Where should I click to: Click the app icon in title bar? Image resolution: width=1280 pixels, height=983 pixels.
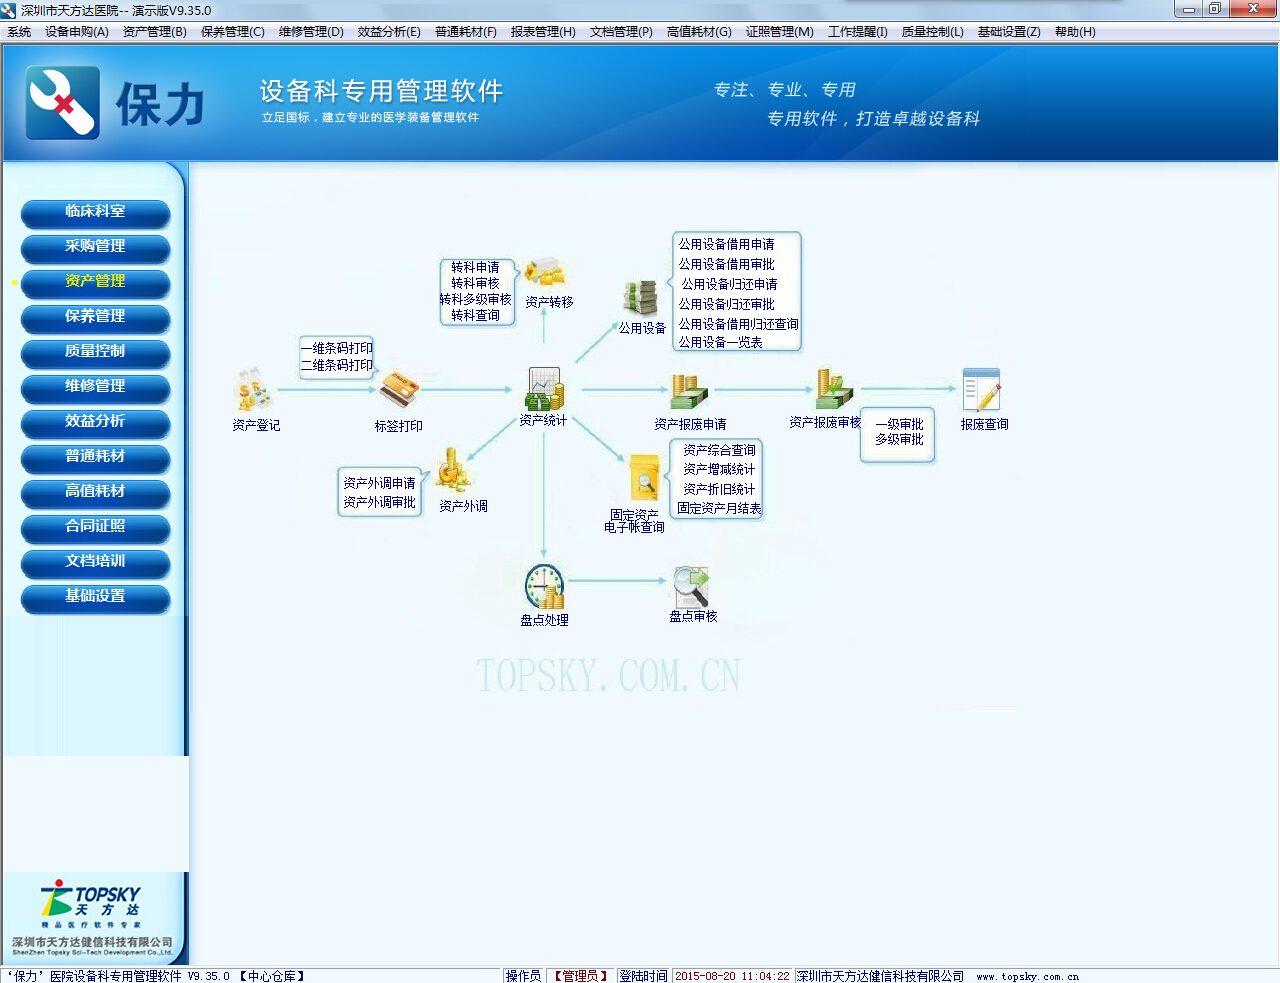[x=9, y=10]
